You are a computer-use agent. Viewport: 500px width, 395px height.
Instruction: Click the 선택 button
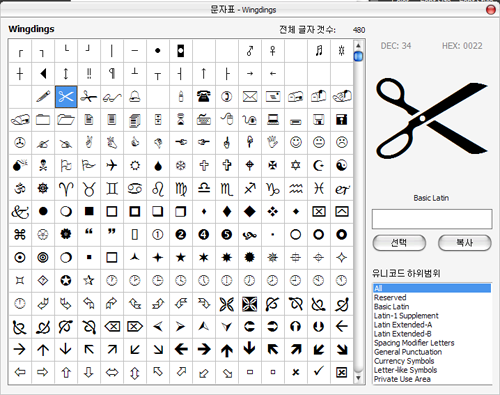click(399, 243)
